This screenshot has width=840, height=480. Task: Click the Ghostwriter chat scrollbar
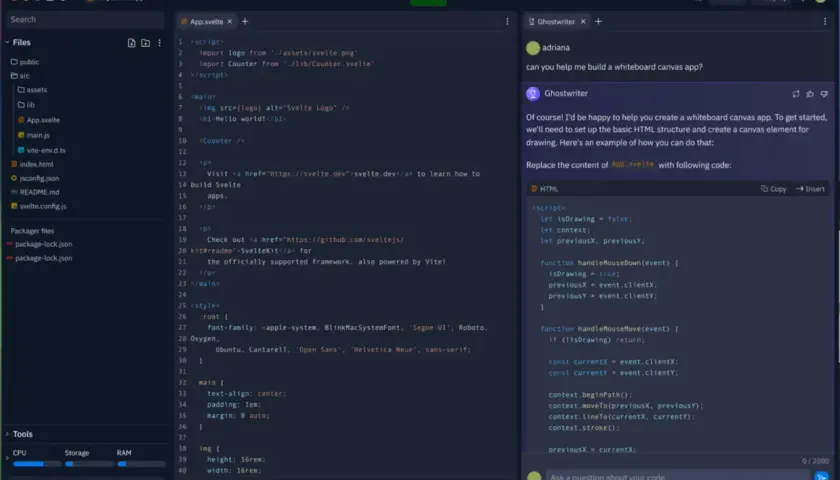pos(838,297)
